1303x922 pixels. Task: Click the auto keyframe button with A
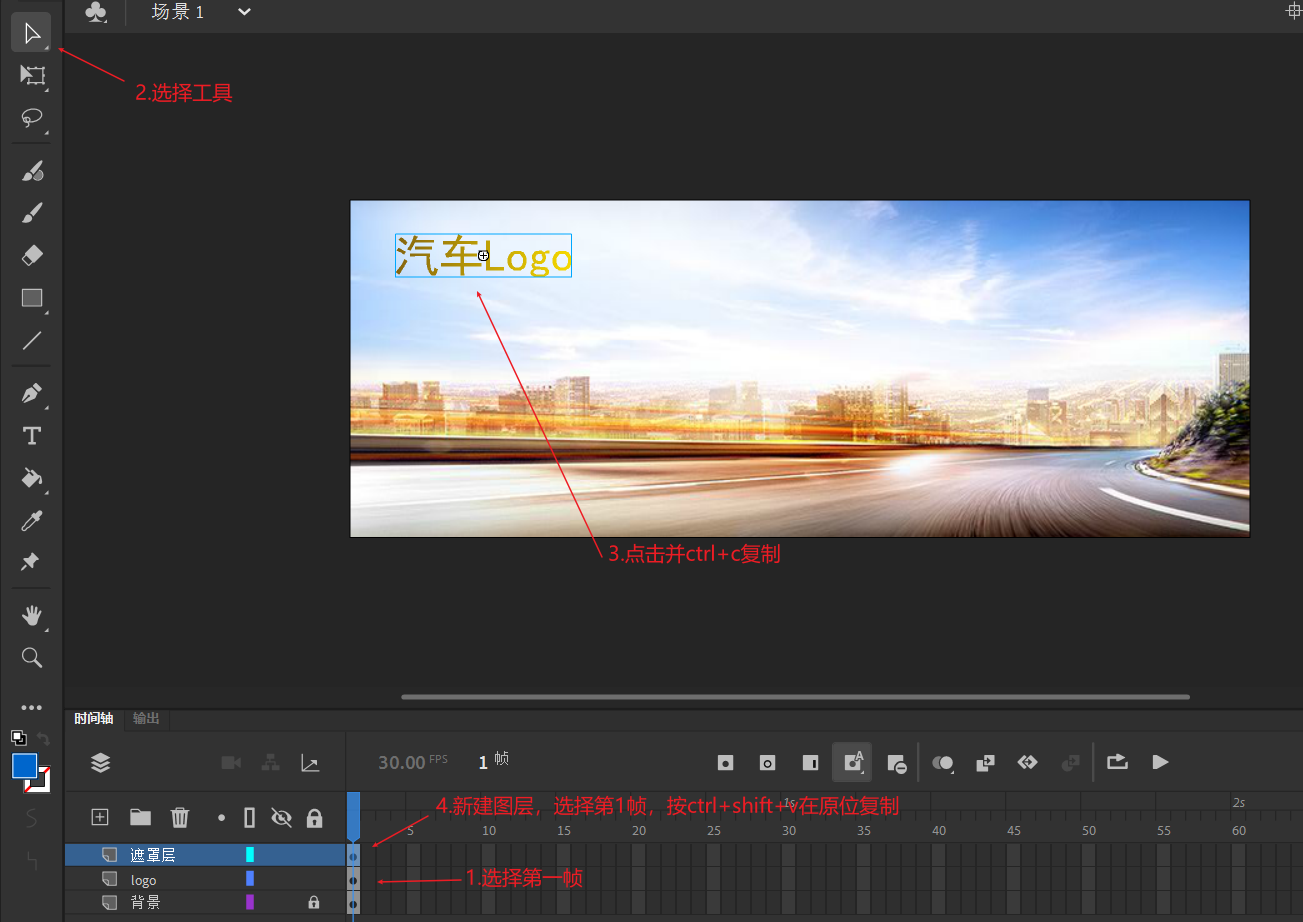852,762
